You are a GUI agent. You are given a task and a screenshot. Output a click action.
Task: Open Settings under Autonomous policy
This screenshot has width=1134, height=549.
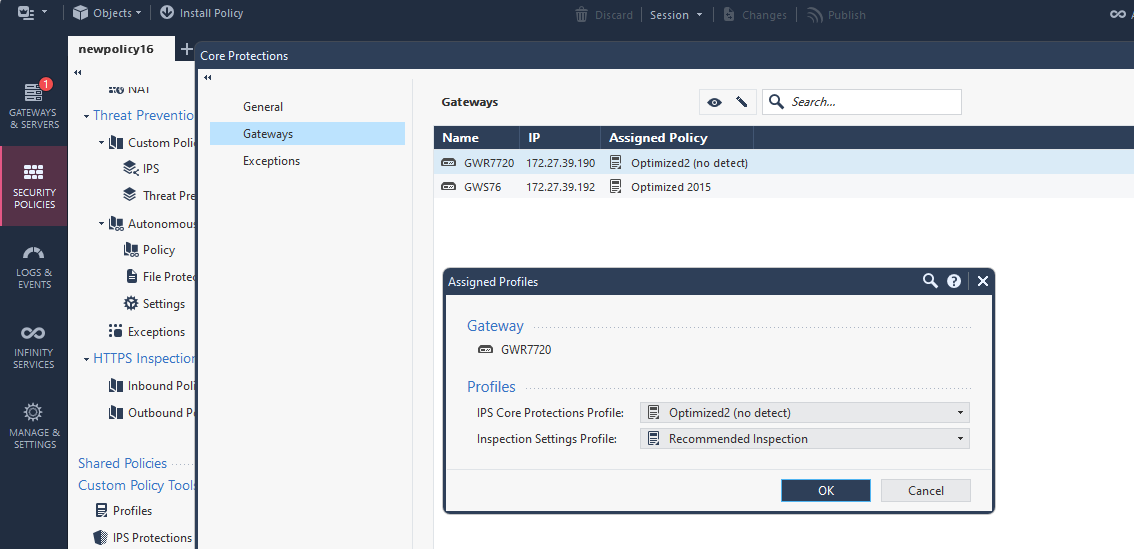tap(155, 304)
